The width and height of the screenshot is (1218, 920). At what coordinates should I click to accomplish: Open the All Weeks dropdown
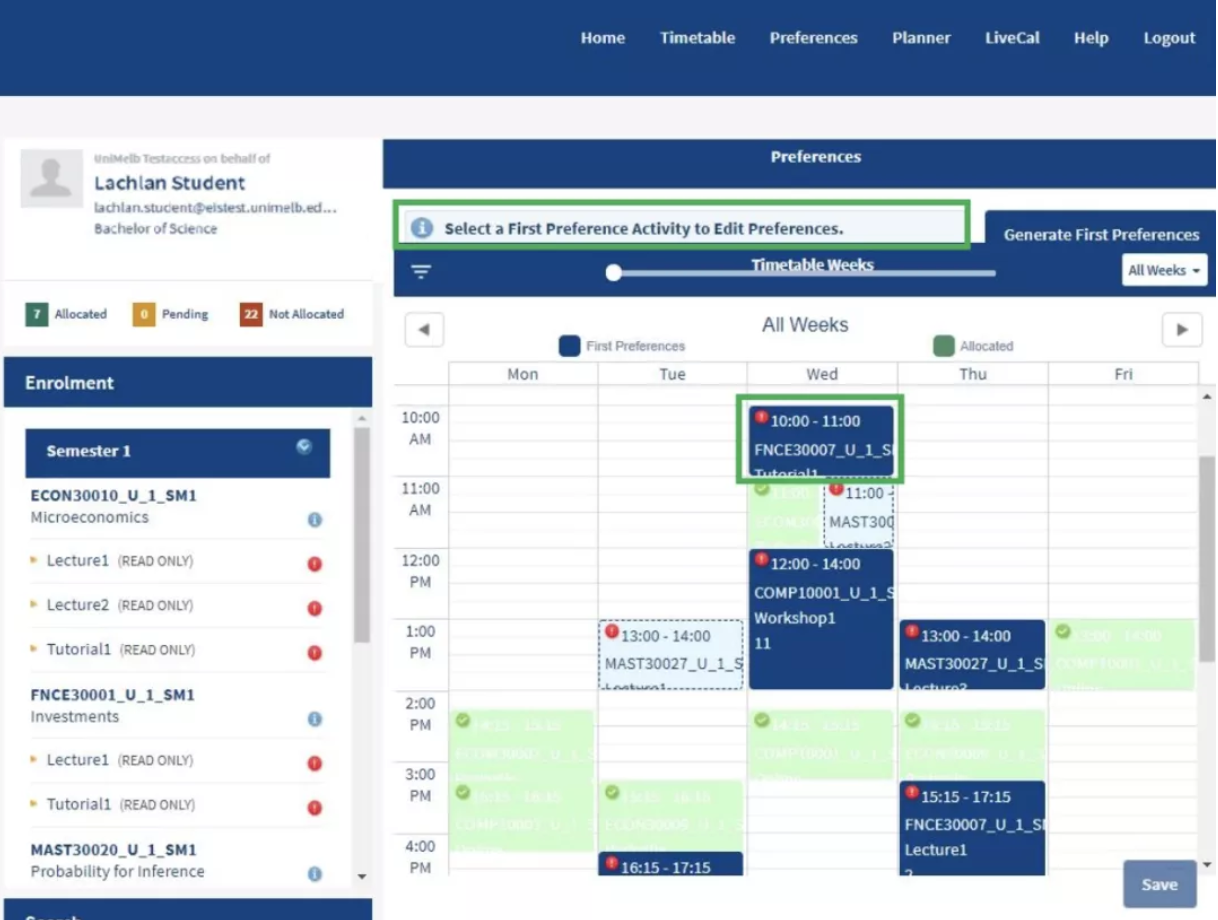(x=1163, y=270)
